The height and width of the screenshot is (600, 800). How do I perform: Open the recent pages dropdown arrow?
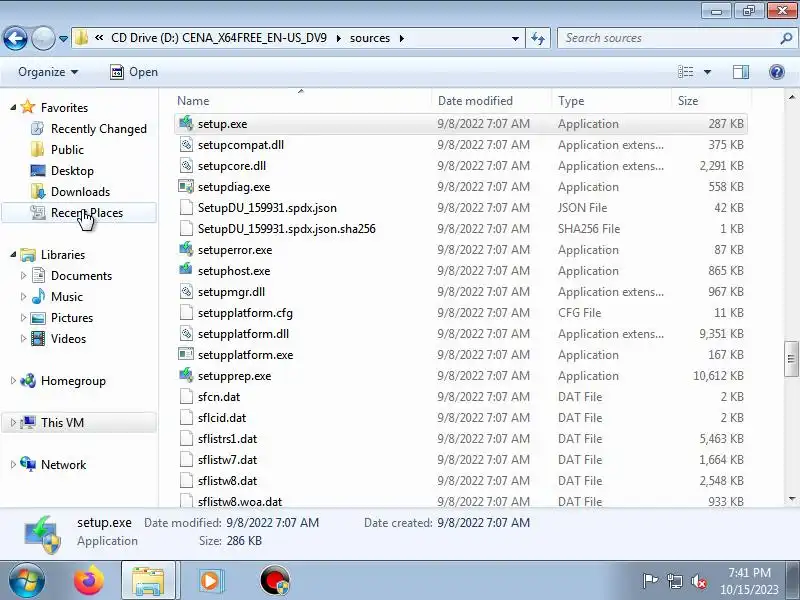point(63,38)
